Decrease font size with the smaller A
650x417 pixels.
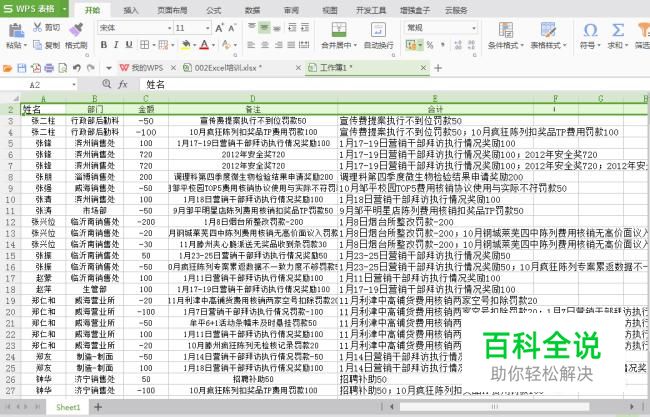pos(232,28)
